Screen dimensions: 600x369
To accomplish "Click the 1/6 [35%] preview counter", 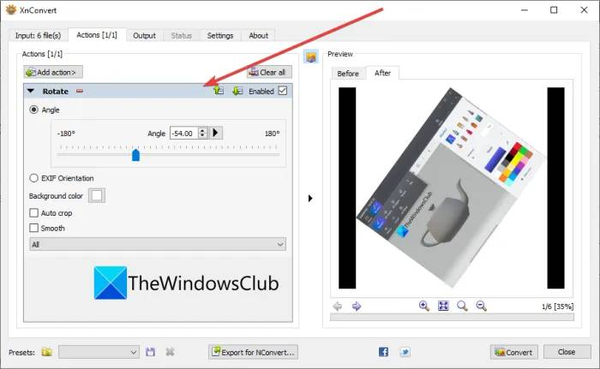I will [558, 306].
